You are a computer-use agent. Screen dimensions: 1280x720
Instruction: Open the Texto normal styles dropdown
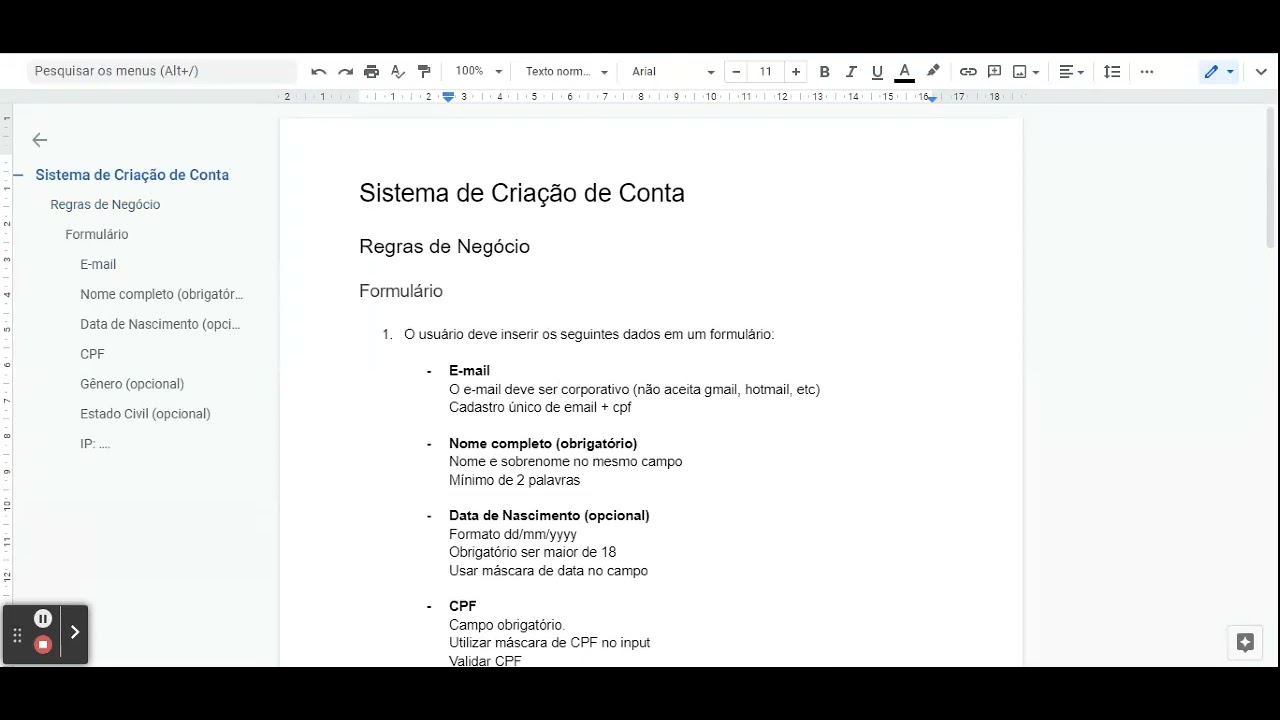pos(565,71)
